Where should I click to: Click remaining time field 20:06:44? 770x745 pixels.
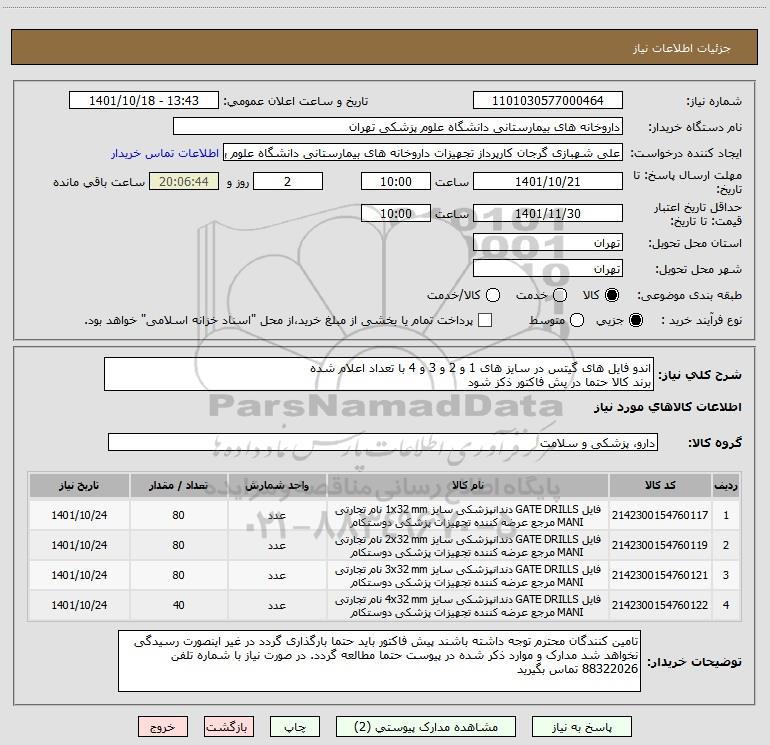[x=184, y=181]
